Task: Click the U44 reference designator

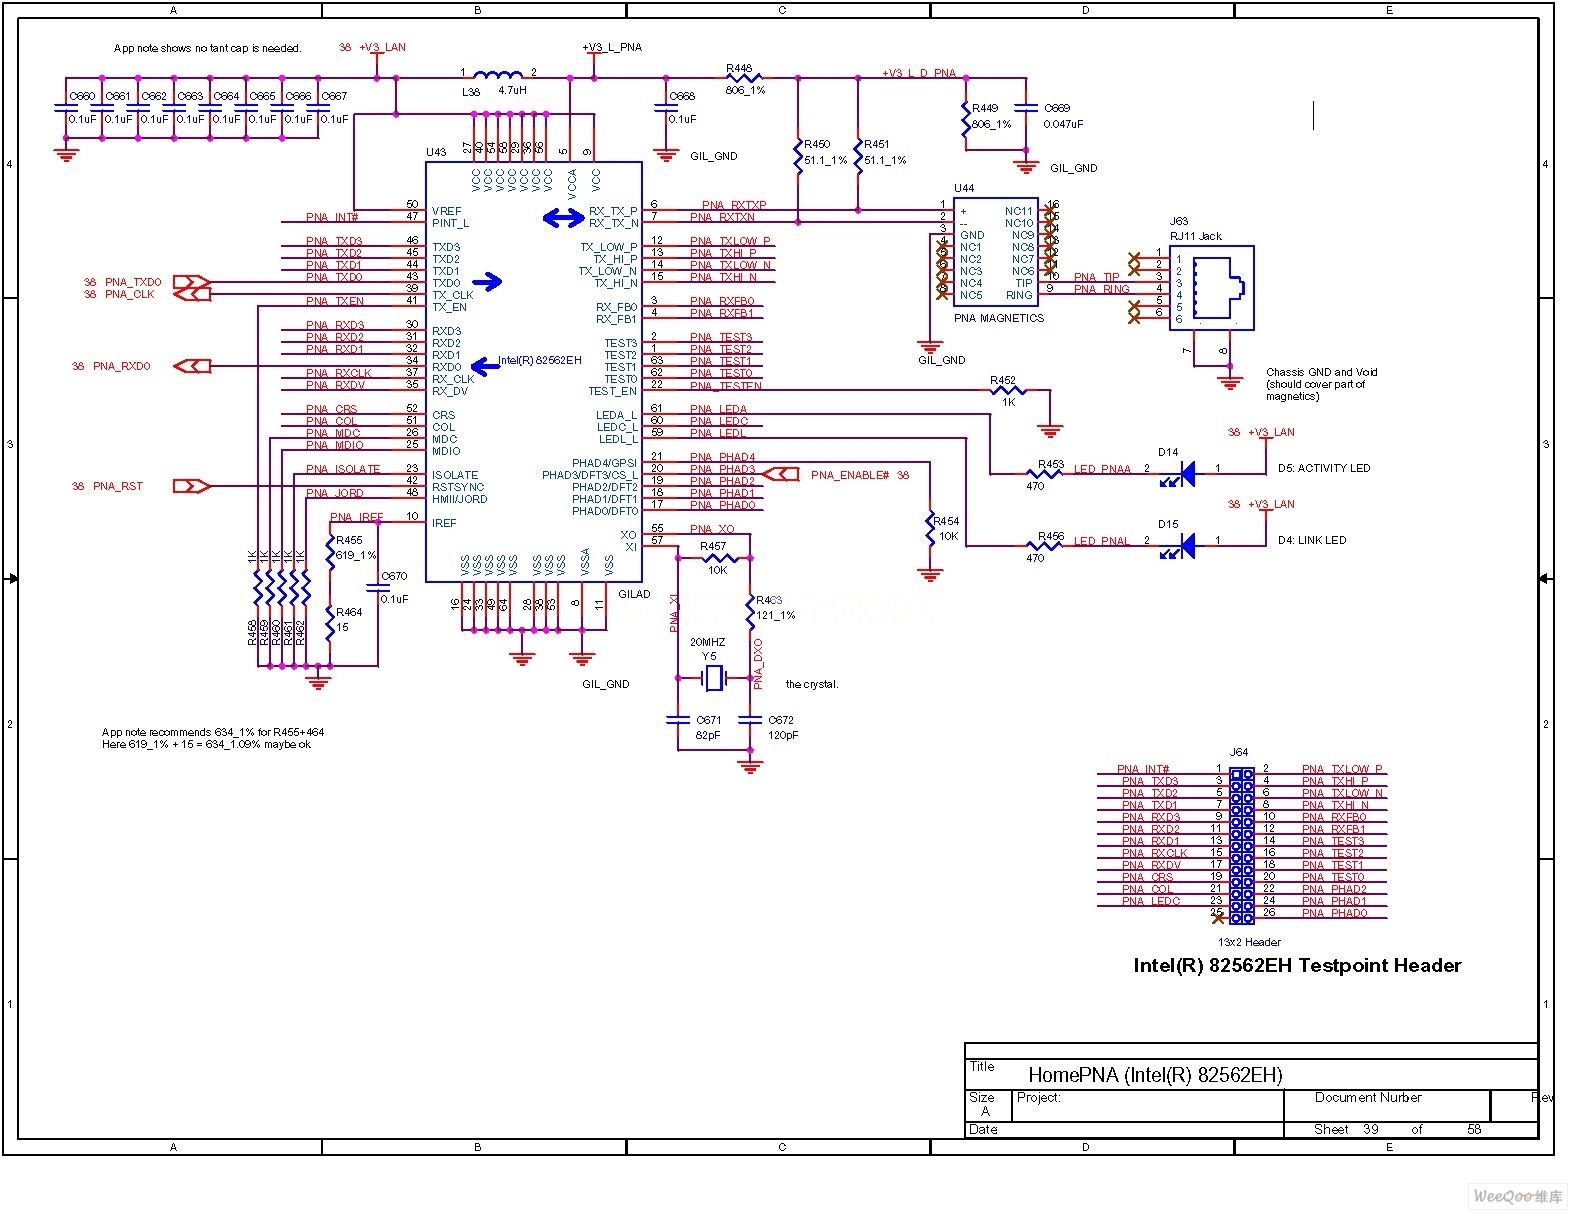Action: click(964, 188)
